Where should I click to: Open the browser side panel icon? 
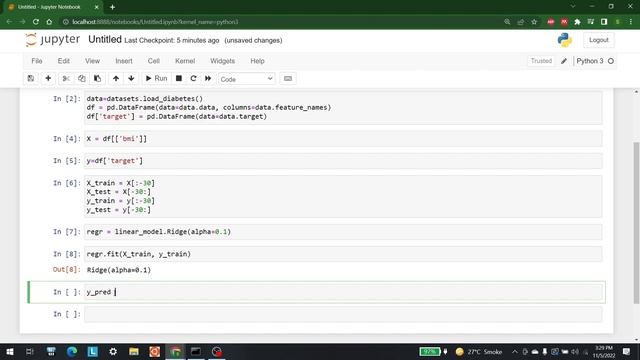pyautogui.click(x=604, y=22)
